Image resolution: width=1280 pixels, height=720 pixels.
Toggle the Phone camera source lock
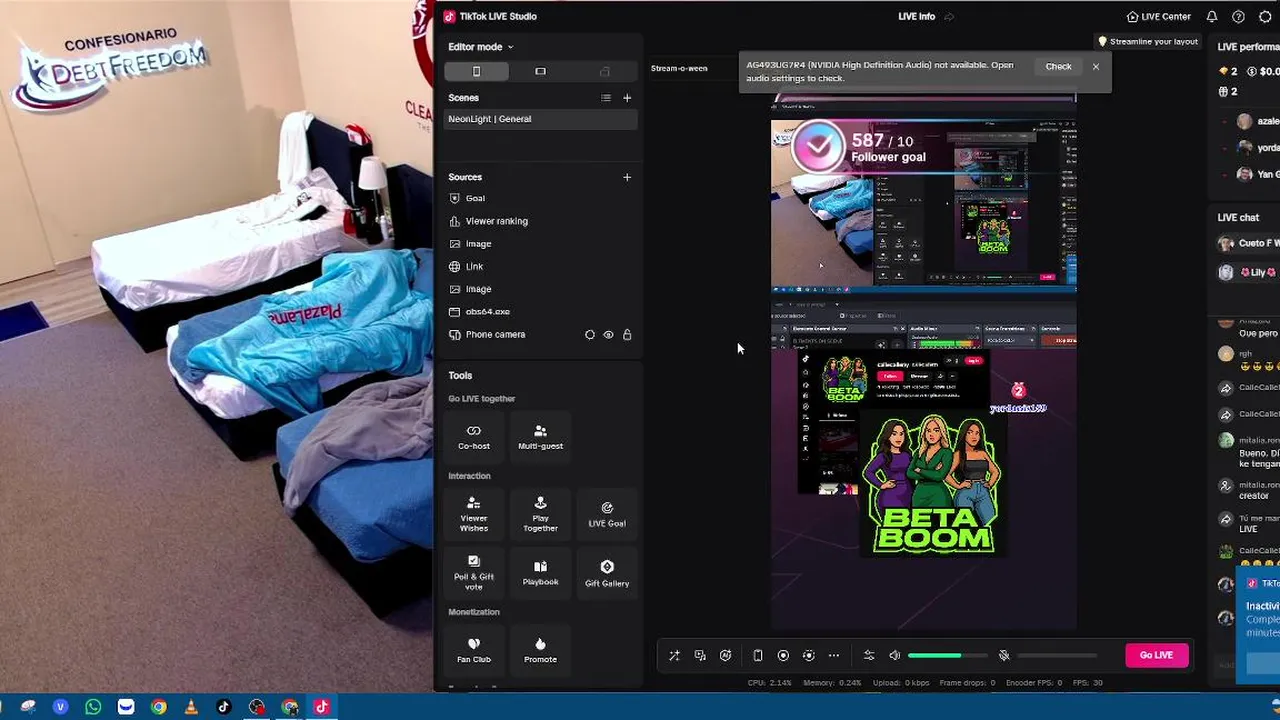[x=627, y=335]
